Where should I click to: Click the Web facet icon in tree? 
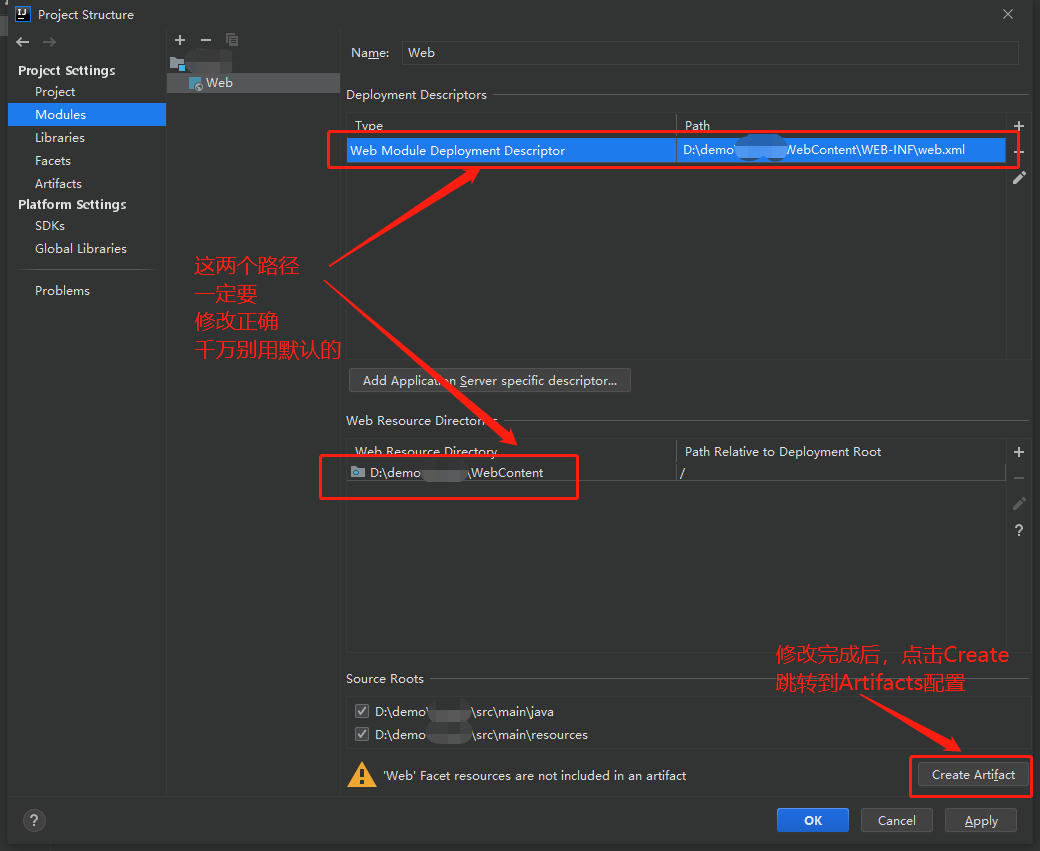[x=196, y=84]
